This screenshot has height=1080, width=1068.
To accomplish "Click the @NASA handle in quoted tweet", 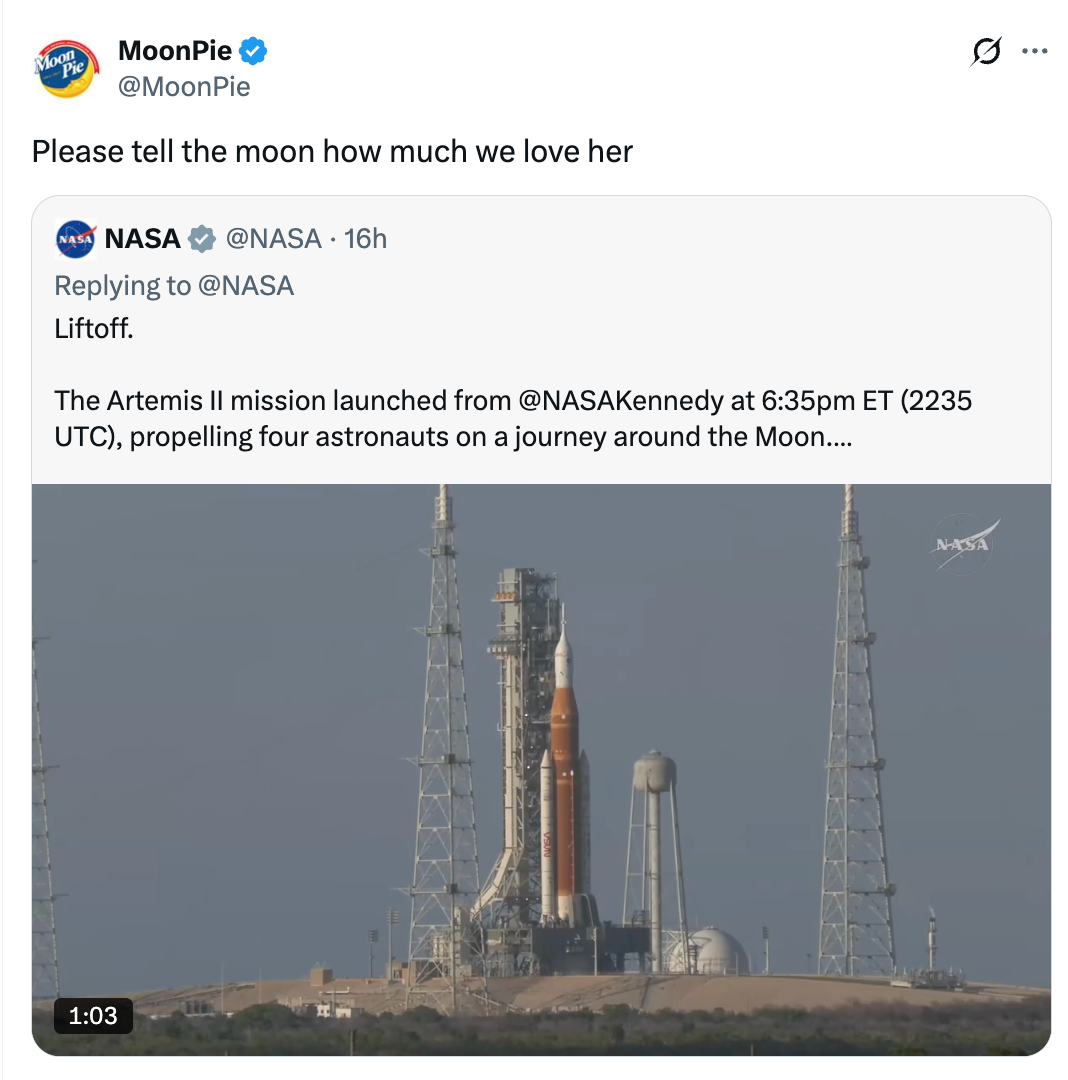I will (x=277, y=239).
